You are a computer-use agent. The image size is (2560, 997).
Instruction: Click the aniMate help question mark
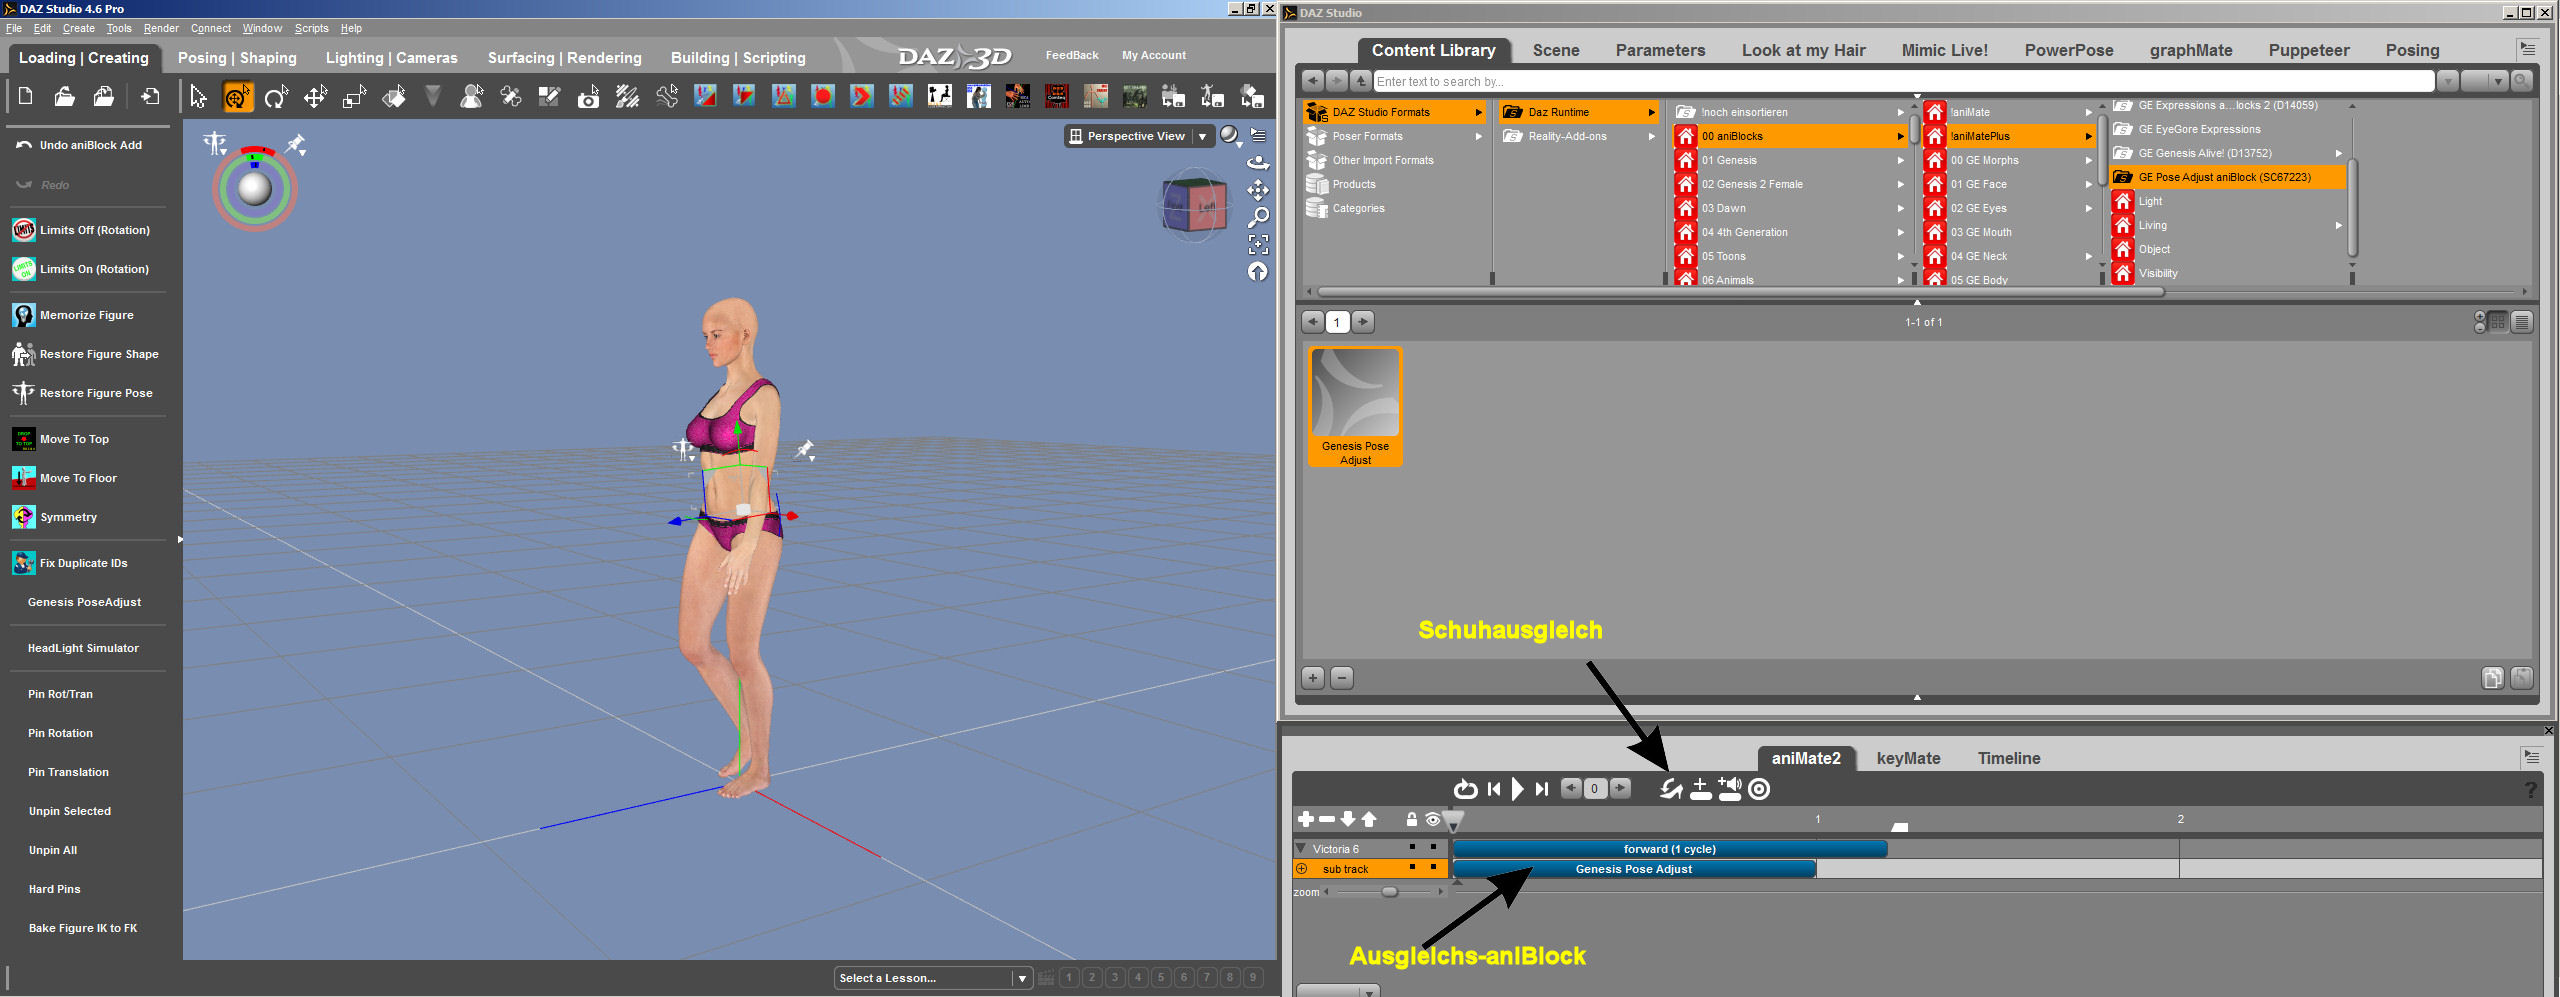(2530, 790)
